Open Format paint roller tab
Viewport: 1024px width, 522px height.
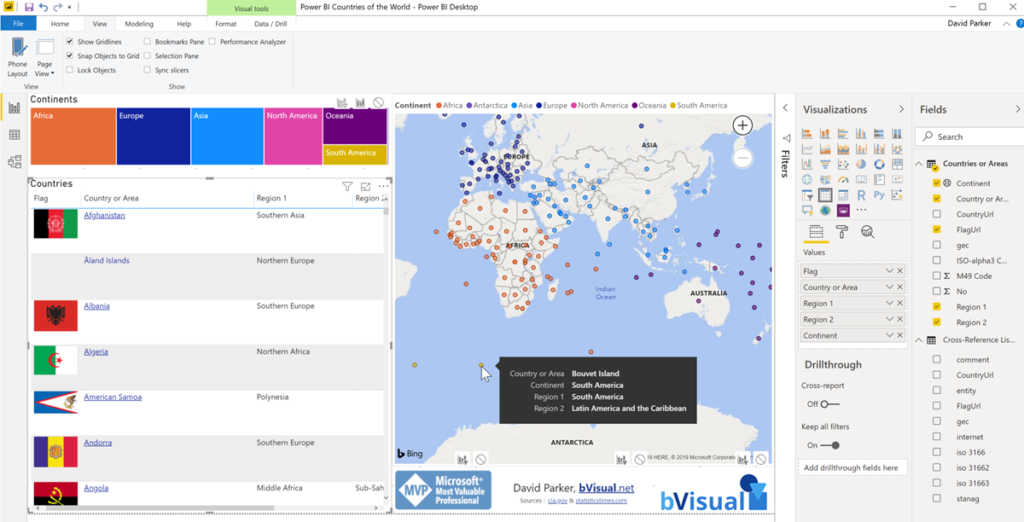[842, 231]
